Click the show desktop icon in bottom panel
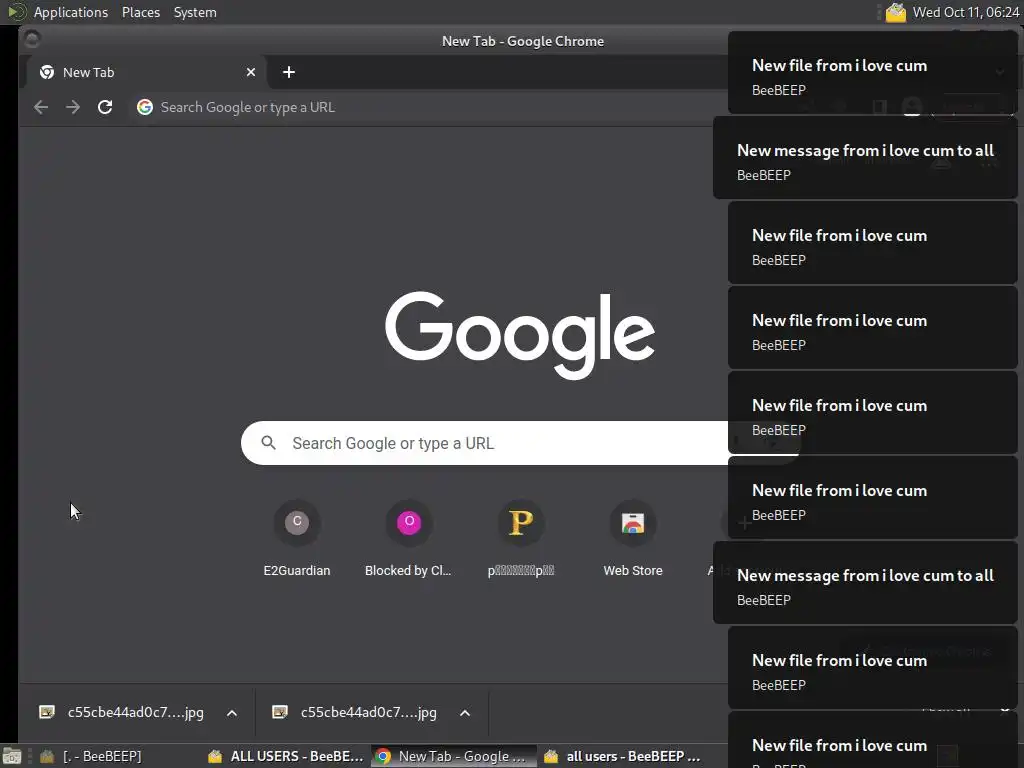Screen dimensions: 1024x768 12,756
